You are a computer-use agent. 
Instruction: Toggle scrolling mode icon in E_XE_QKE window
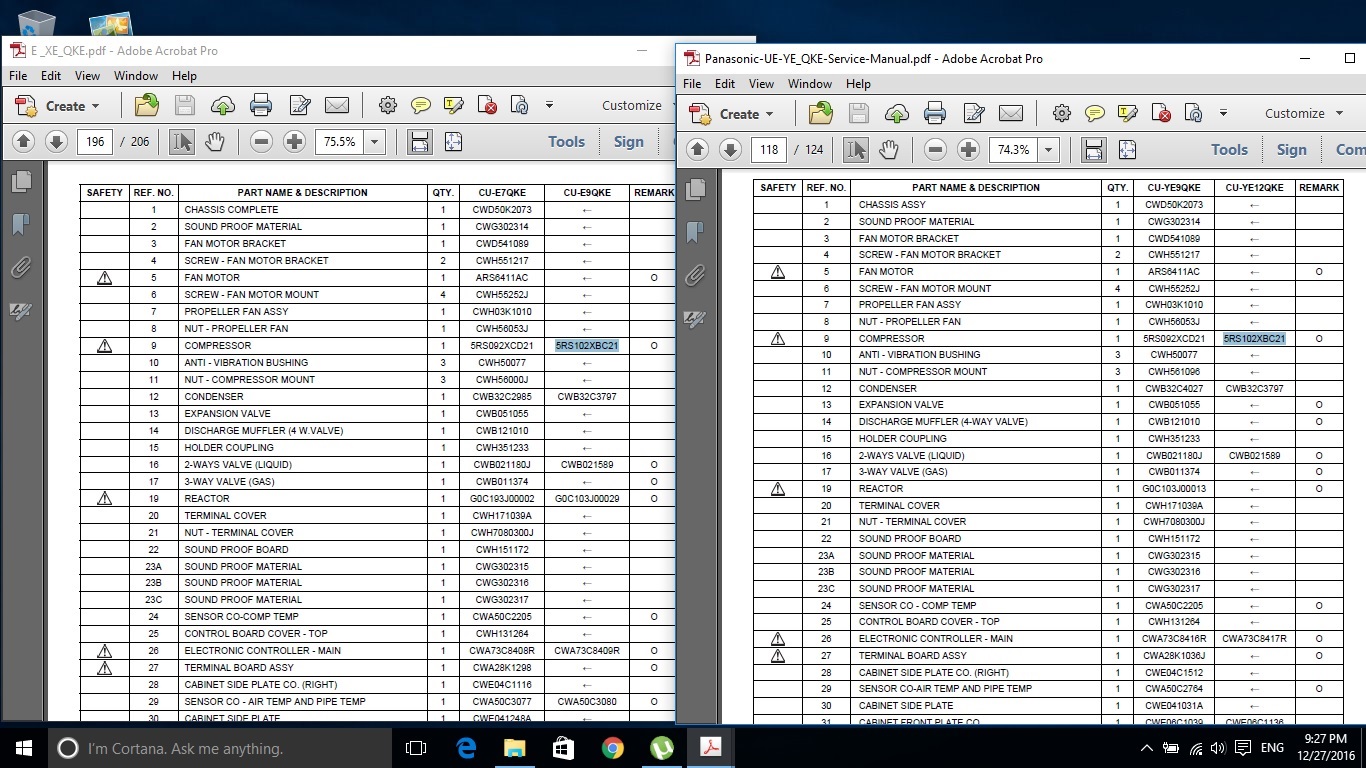click(x=420, y=142)
